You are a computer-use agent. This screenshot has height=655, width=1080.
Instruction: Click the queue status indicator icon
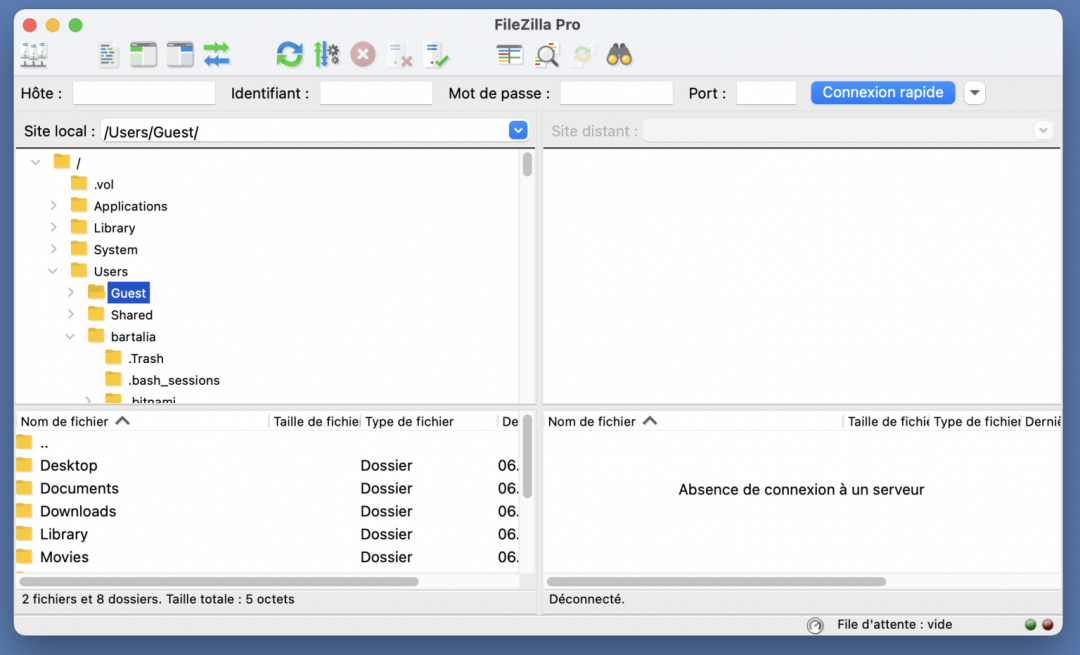pos(815,625)
